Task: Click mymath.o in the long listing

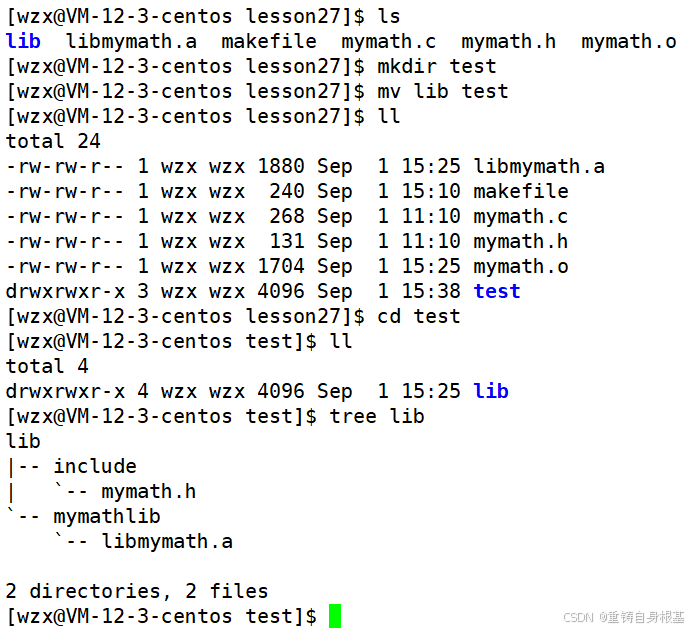Action: (521, 266)
